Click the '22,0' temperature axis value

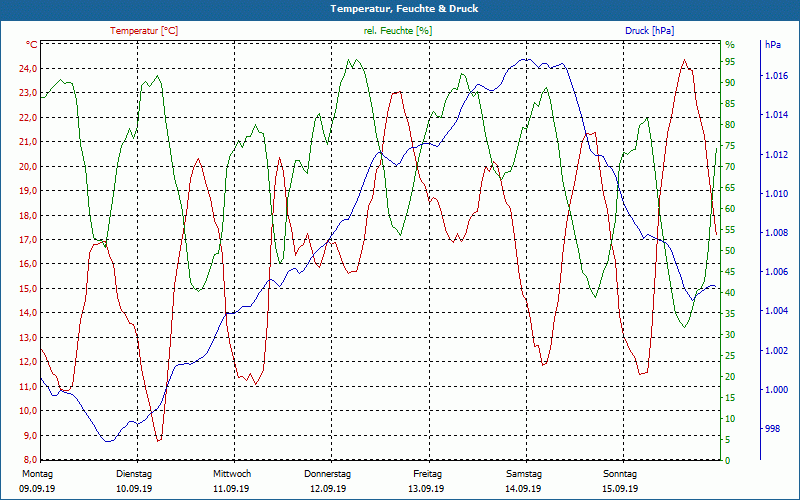[x=28, y=117]
